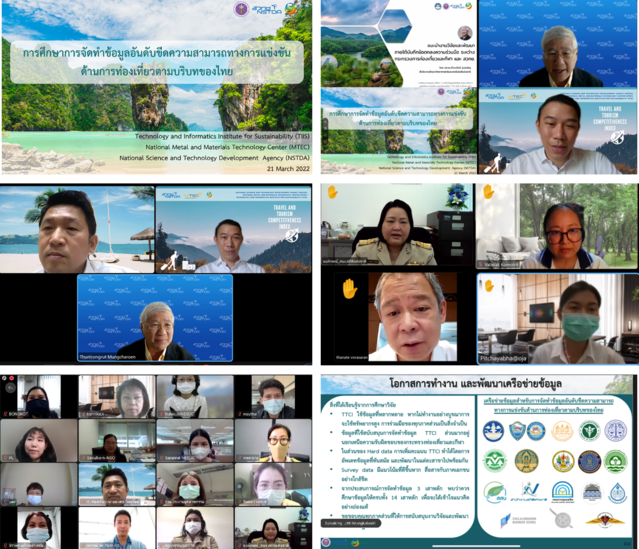Select the Pitchayabha@oja highlighted video tile
This screenshot has width=639, height=549.
(557, 319)
